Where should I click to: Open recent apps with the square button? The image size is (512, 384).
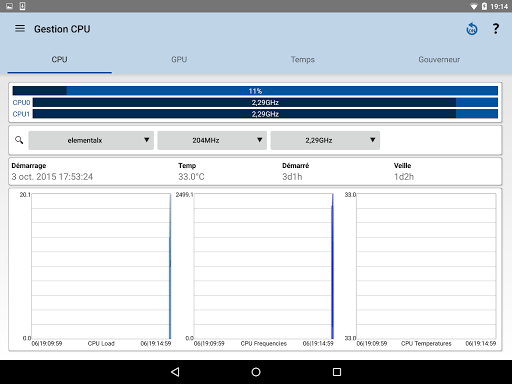[x=337, y=372]
